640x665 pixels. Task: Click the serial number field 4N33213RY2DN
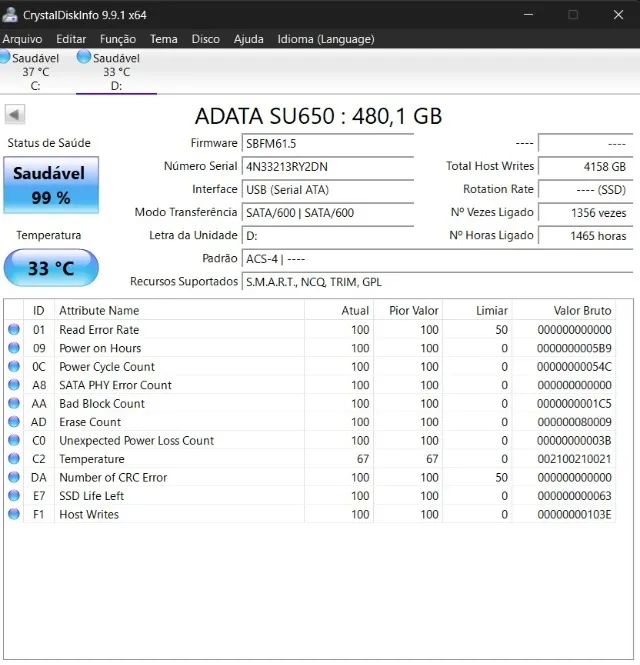327,166
